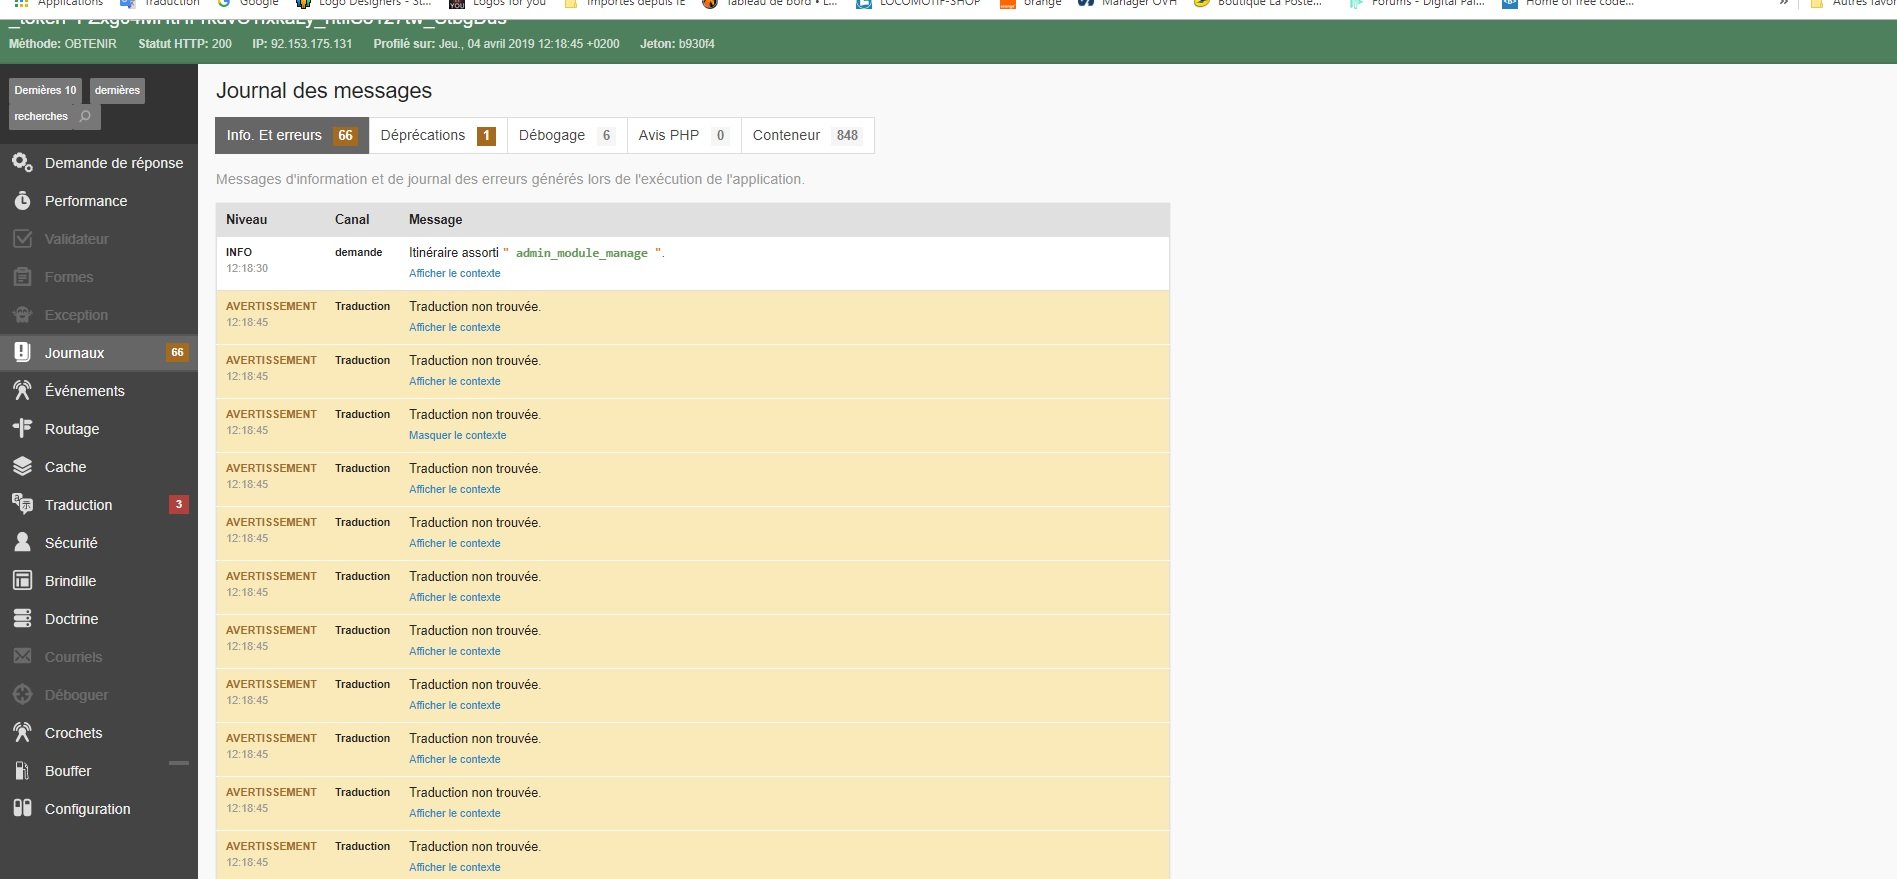Image resolution: width=1897 pixels, height=879 pixels.
Task: Click the Événements antenna icon
Action: tap(22, 390)
